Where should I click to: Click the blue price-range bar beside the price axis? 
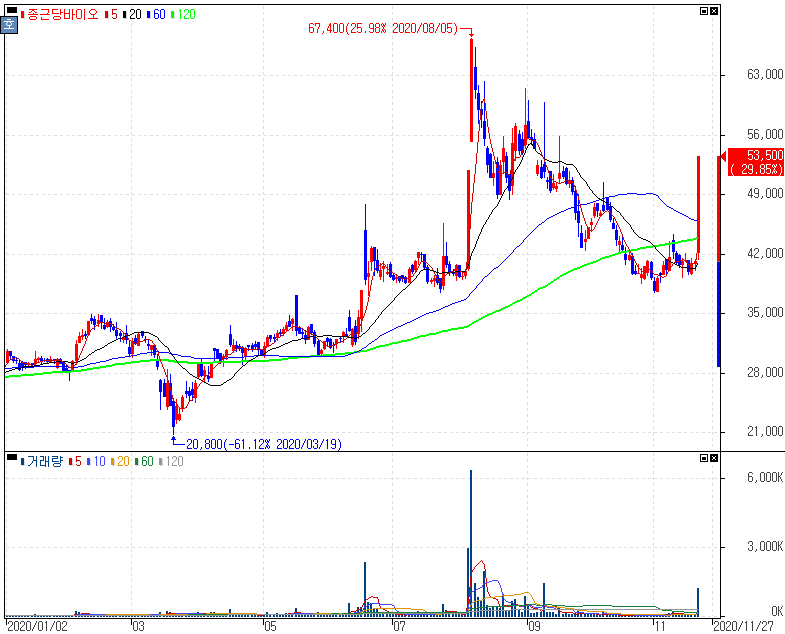tap(719, 314)
